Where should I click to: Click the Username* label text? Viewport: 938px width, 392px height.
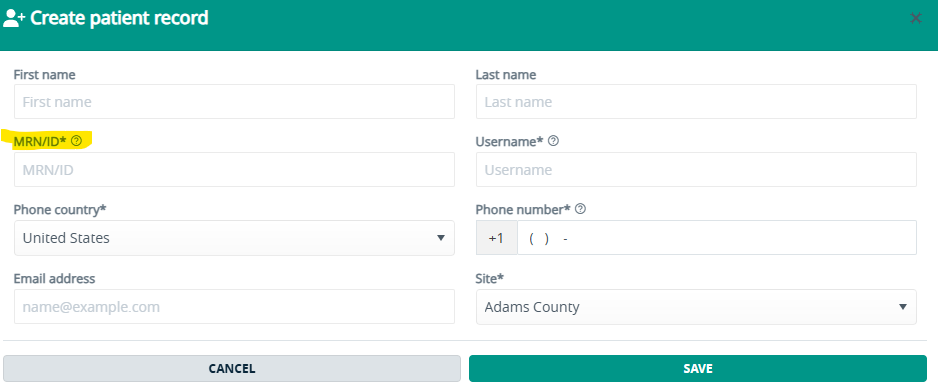pos(509,142)
